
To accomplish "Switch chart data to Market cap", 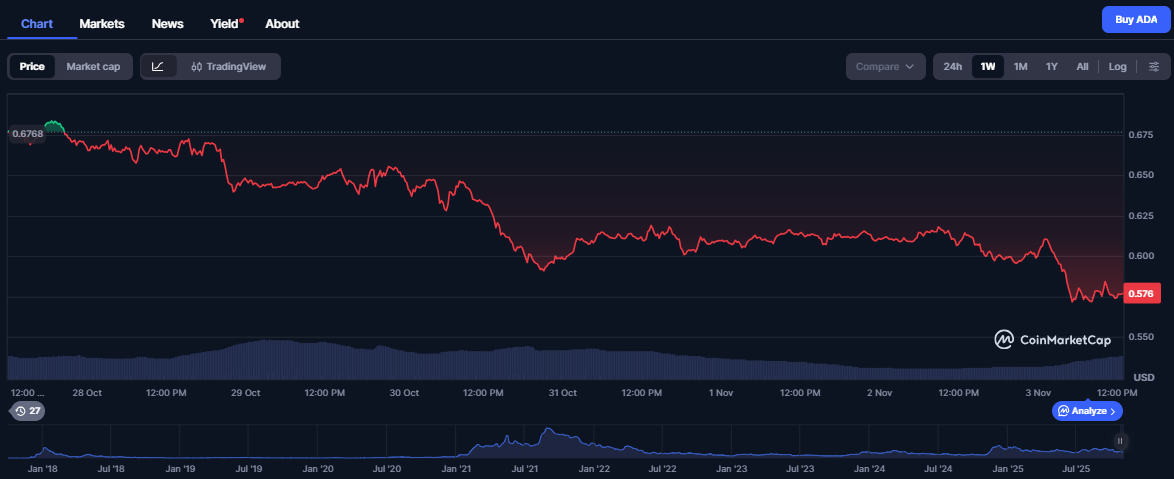I will point(93,67).
